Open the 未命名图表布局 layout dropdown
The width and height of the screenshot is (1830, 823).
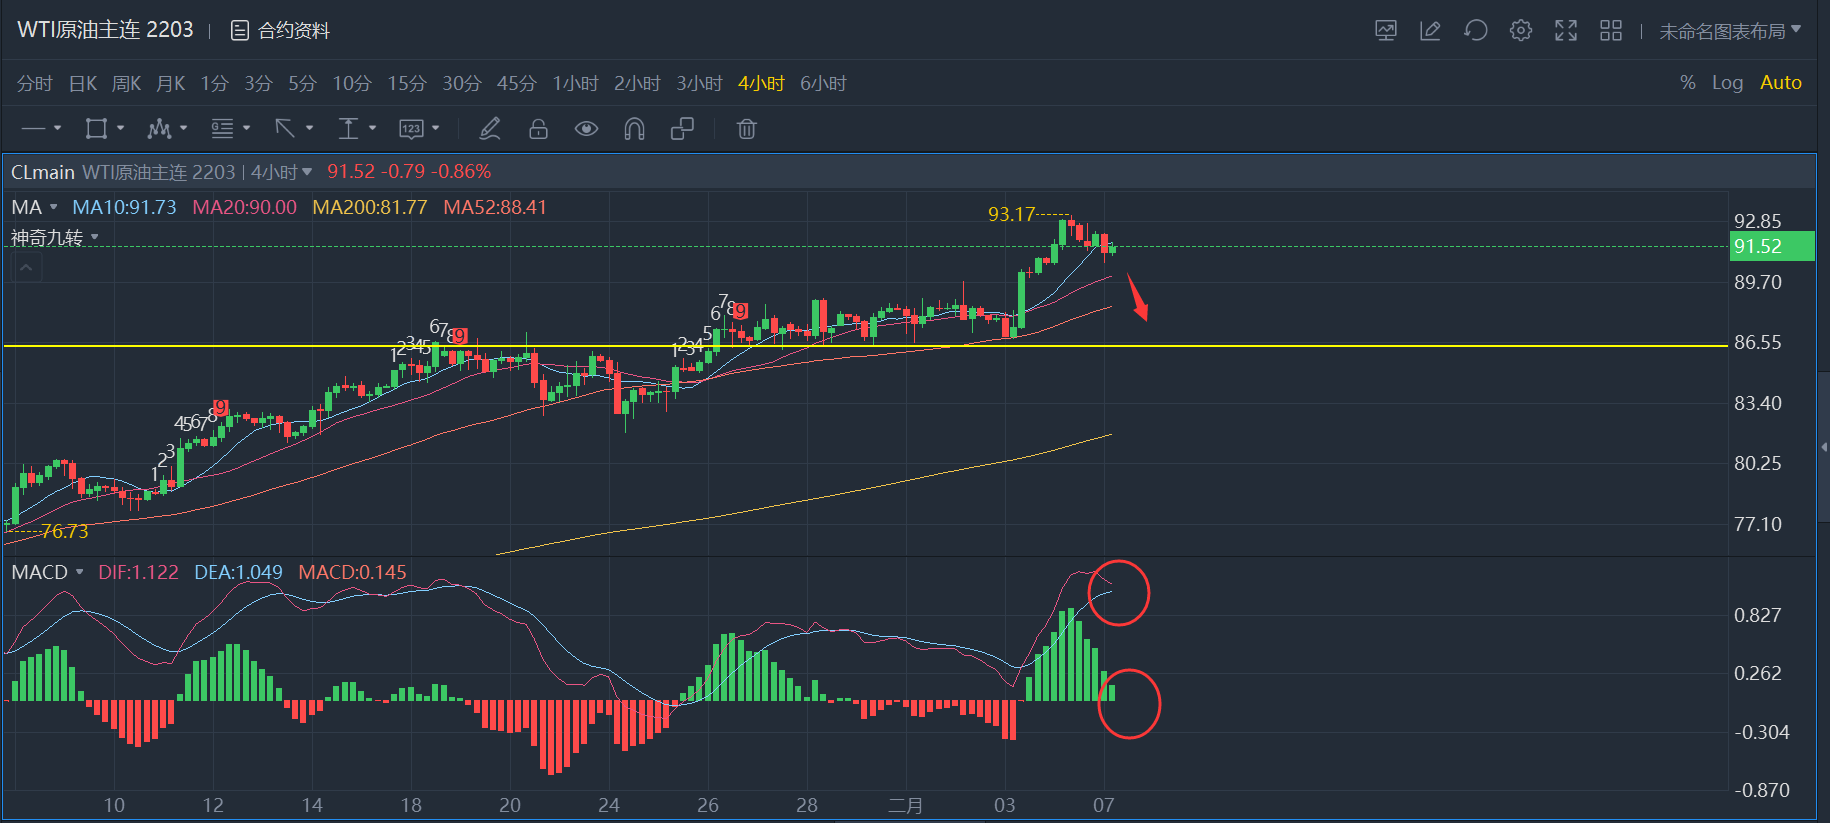[1730, 31]
